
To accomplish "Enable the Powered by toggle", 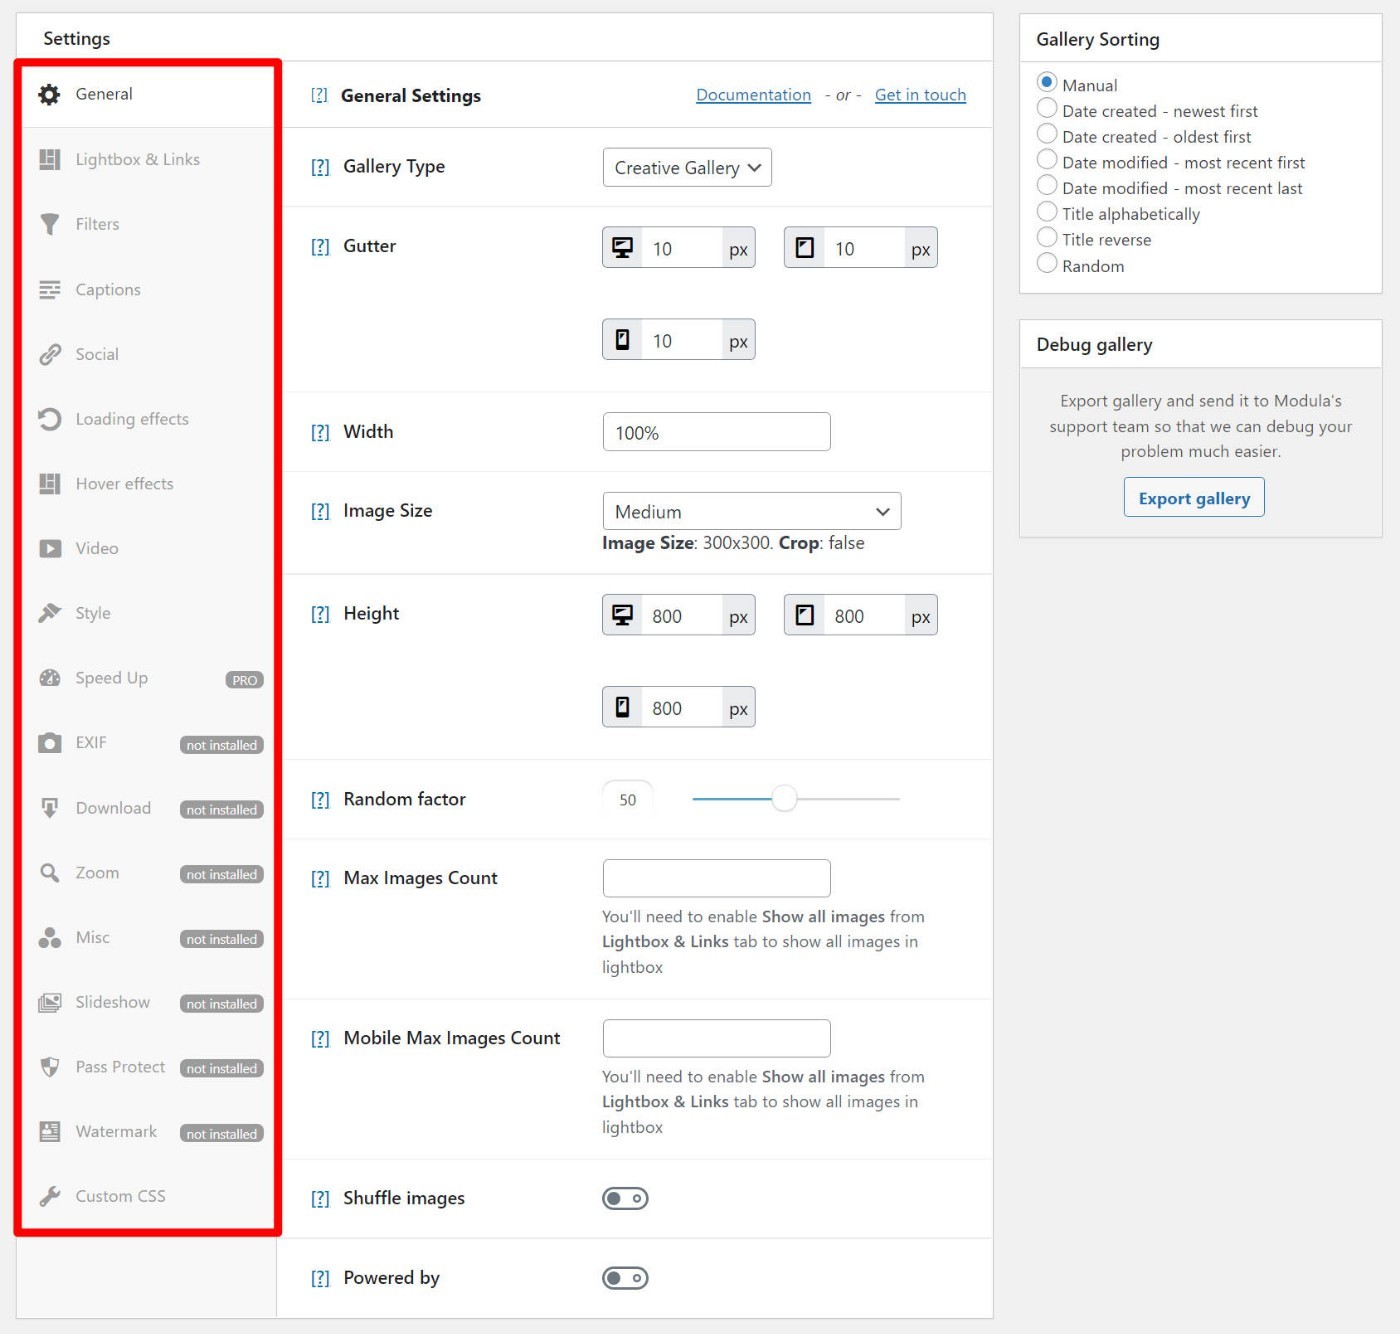I will point(625,1278).
